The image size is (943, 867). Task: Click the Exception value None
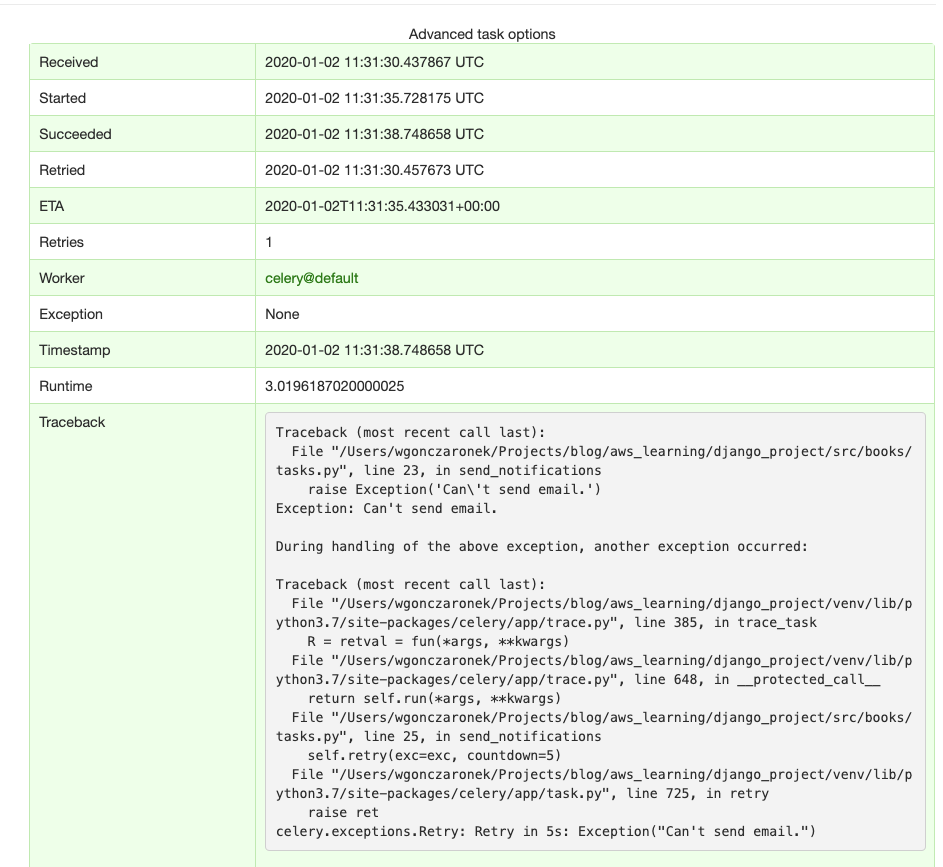[x=282, y=314]
